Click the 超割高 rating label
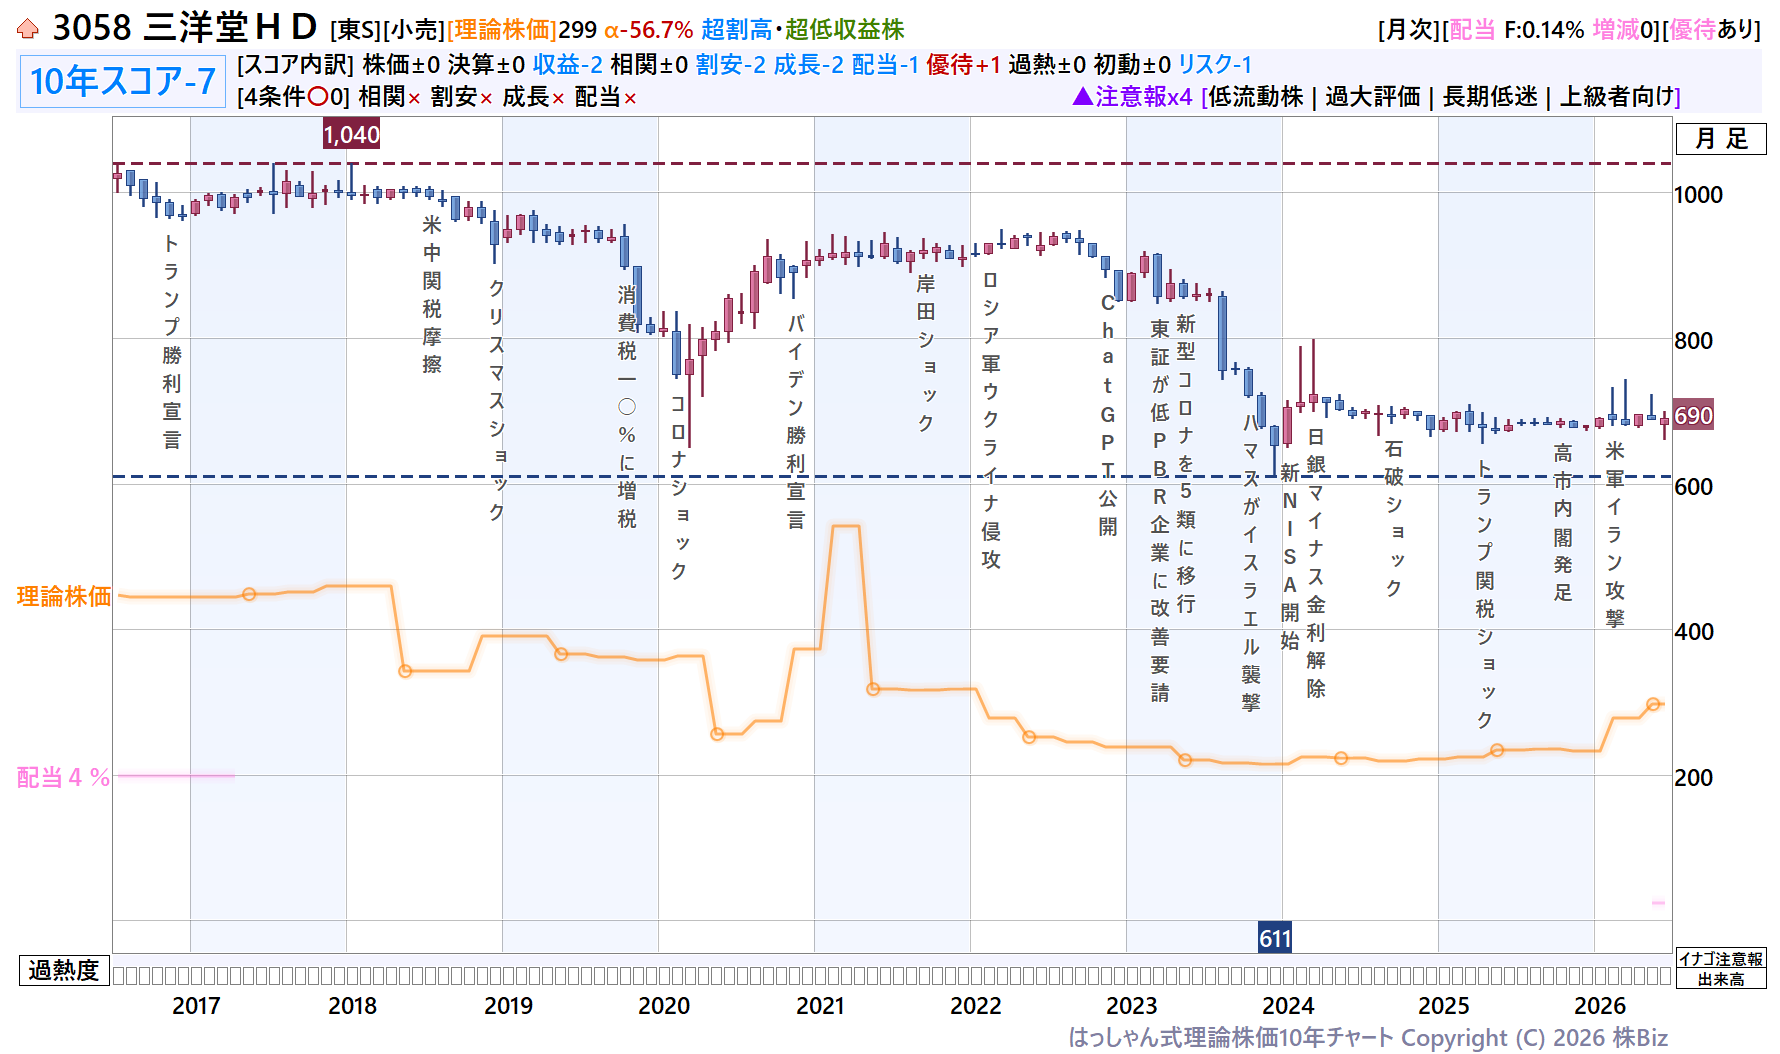The height and width of the screenshot is (1054, 1780). pos(737,30)
